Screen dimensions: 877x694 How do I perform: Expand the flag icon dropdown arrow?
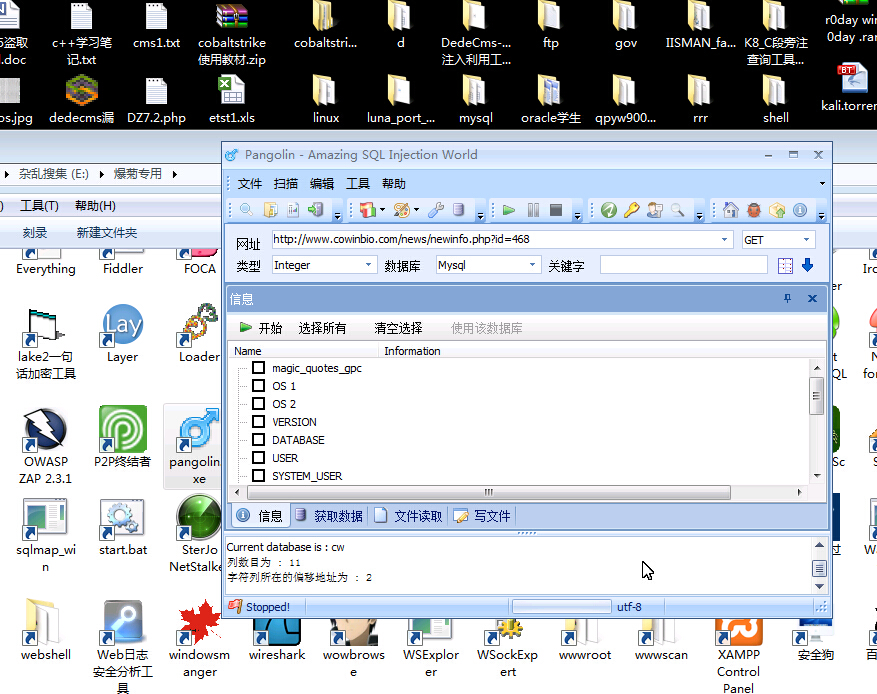pyautogui.click(x=382, y=210)
